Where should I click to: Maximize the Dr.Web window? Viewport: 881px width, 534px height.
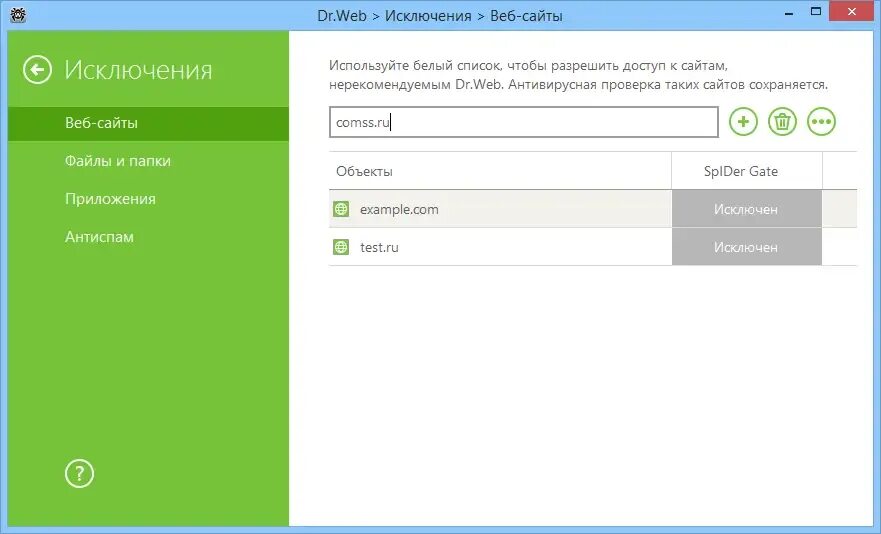816,11
